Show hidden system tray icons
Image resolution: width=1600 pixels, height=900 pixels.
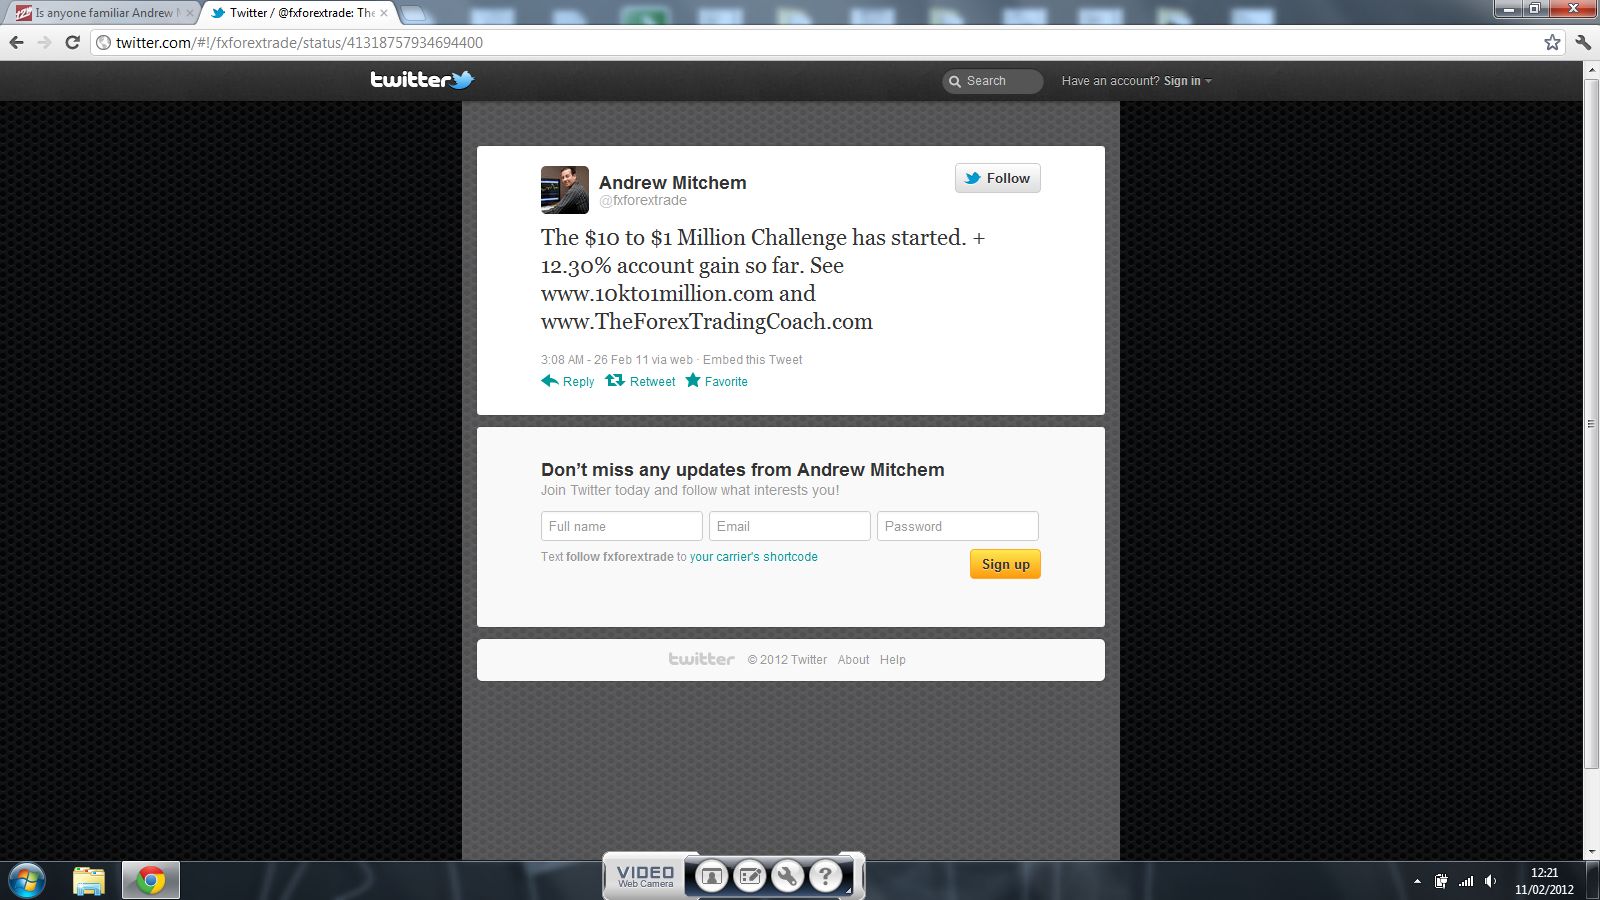[1417, 881]
